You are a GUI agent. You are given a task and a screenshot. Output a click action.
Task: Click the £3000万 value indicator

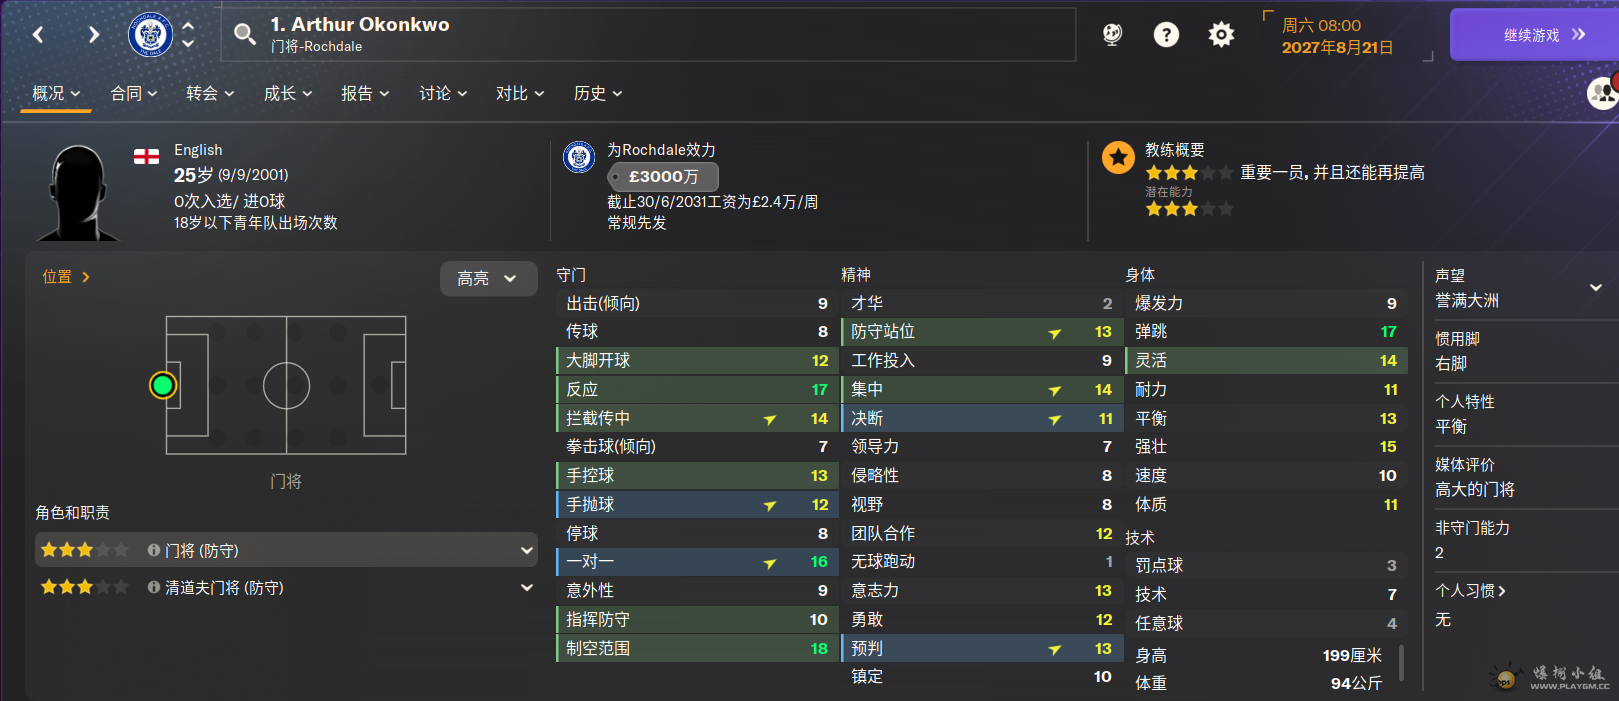click(x=663, y=177)
